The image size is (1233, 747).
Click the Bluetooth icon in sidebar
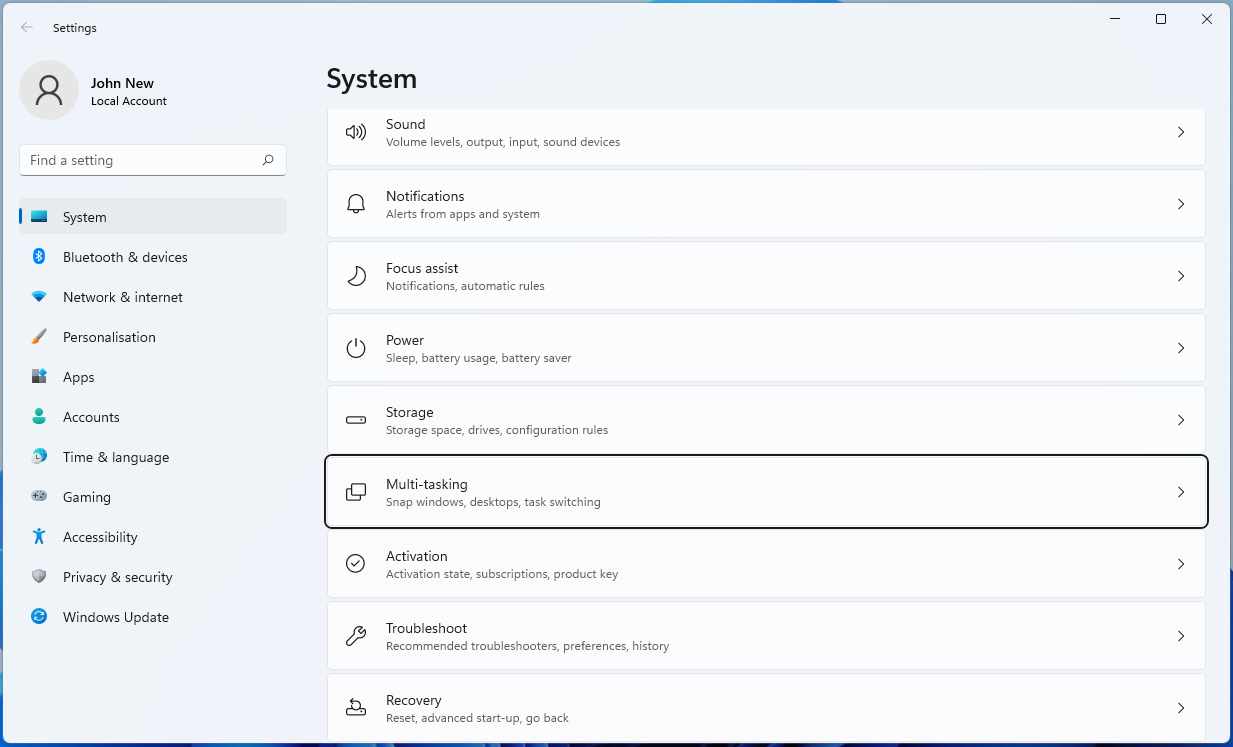[x=39, y=257]
